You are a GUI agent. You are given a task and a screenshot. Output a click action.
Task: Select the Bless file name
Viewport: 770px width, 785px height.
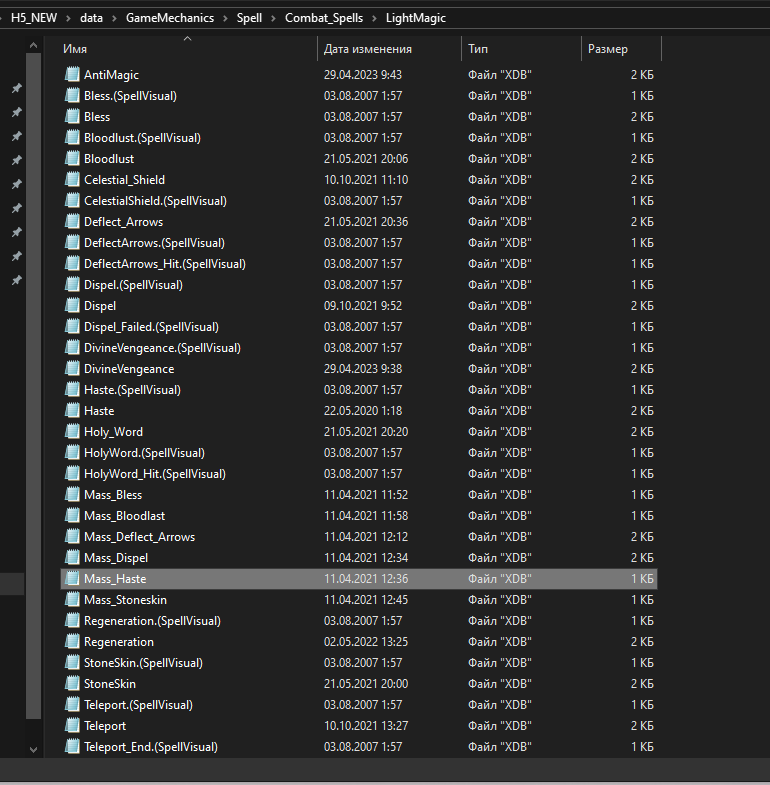97,117
